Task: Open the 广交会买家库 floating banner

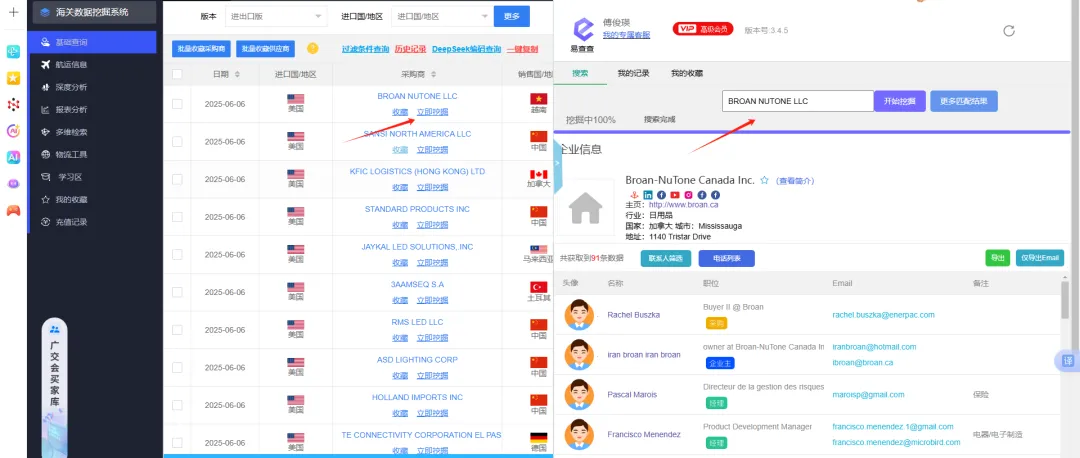Action: [54, 388]
